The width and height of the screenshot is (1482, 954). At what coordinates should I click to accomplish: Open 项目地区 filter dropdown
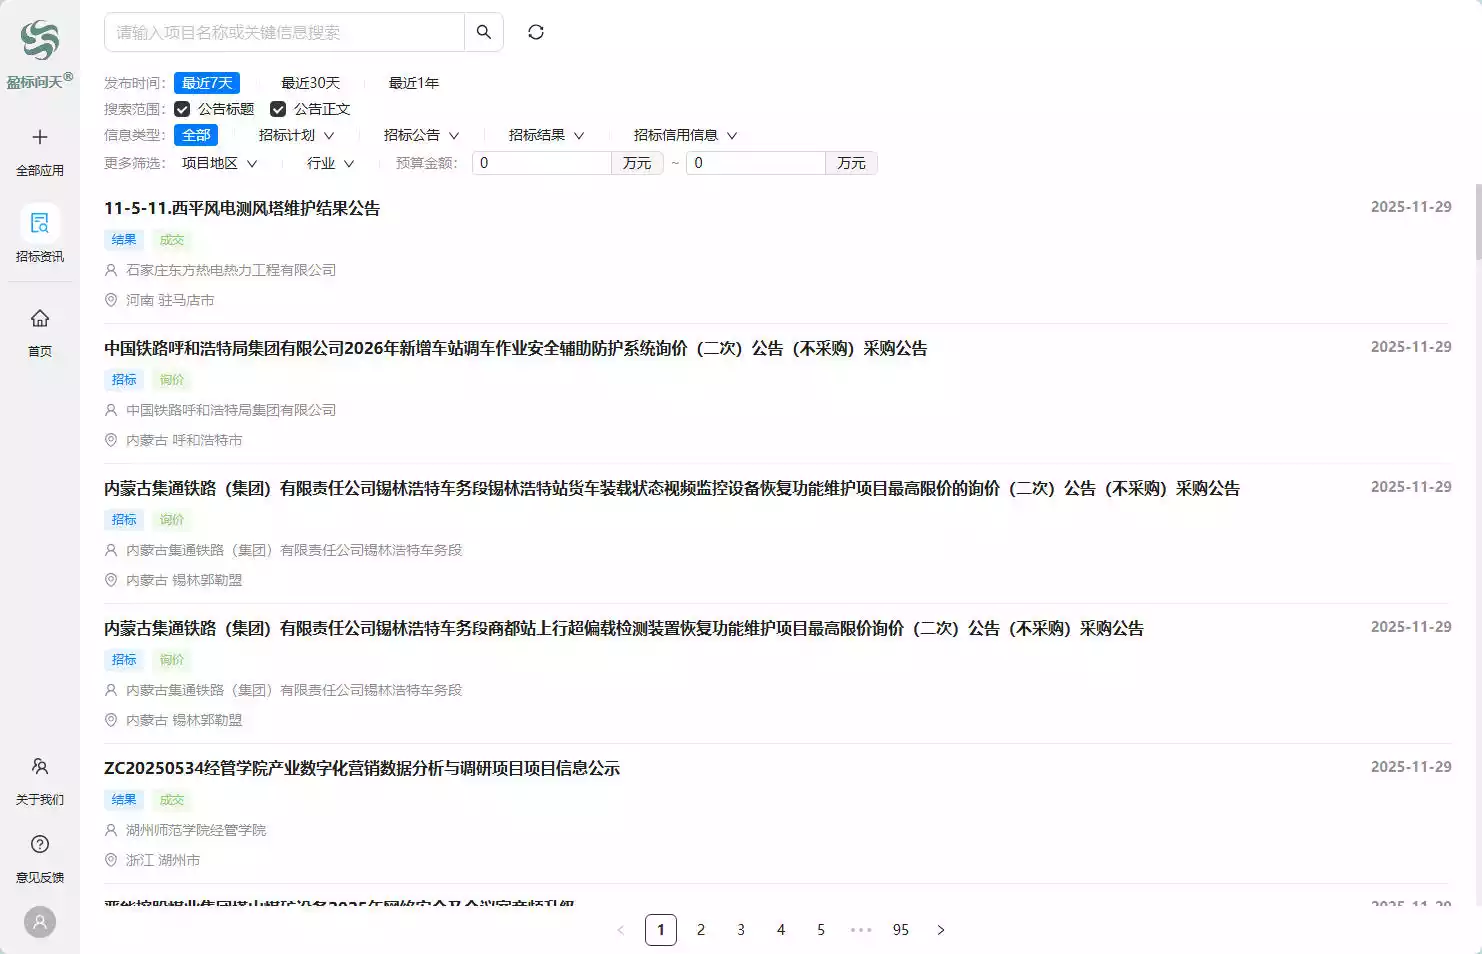pos(219,163)
